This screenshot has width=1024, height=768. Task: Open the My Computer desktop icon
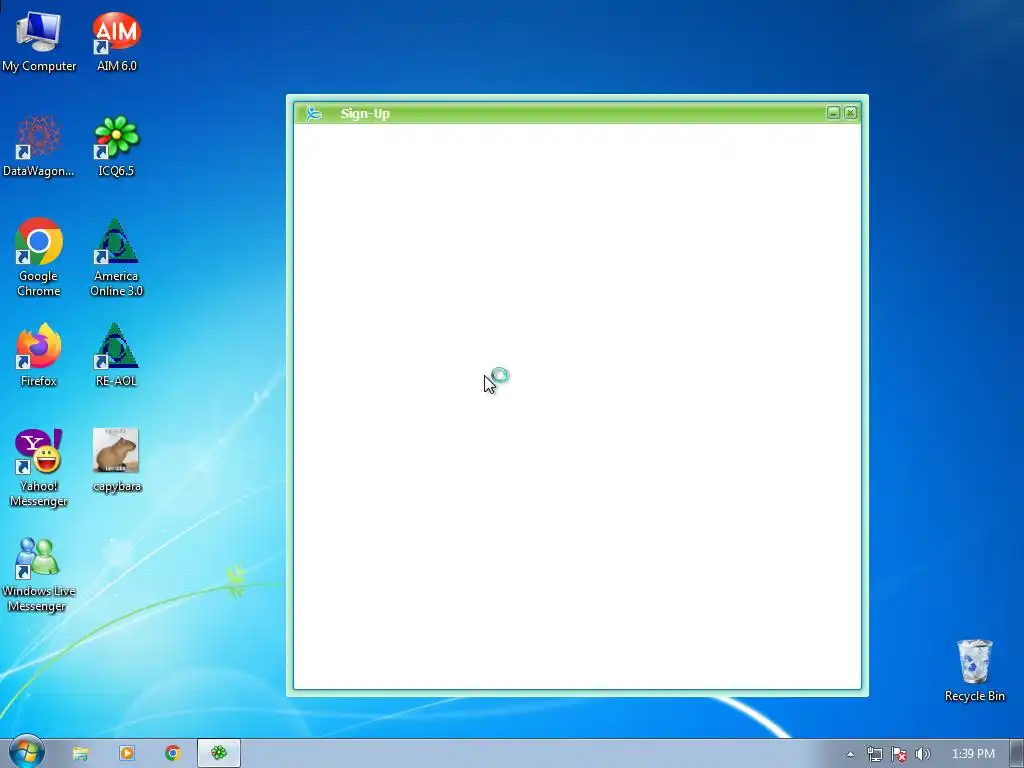pyautogui.click(x=39, y=40)
